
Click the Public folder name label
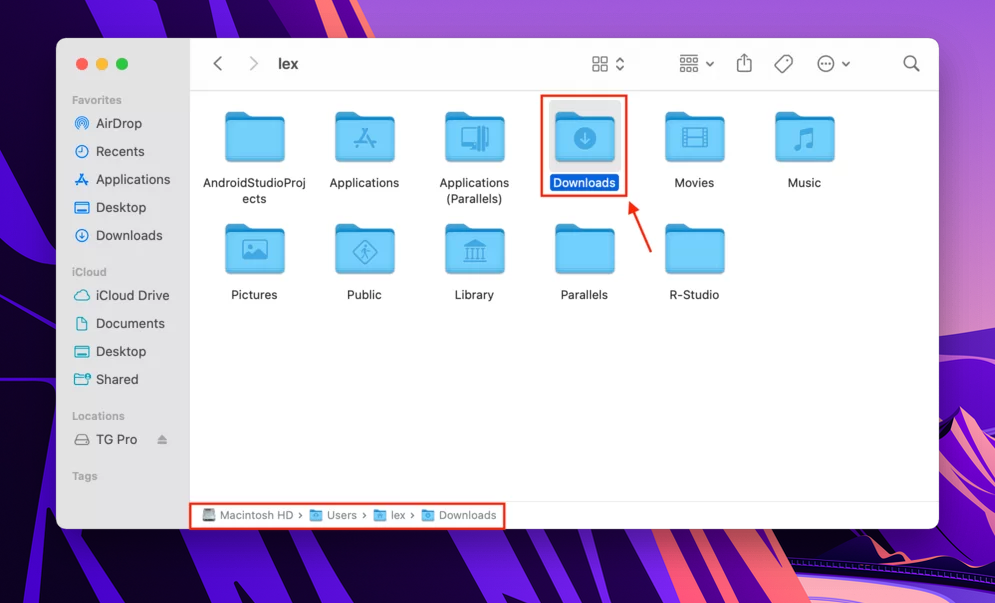coord(364,295)
